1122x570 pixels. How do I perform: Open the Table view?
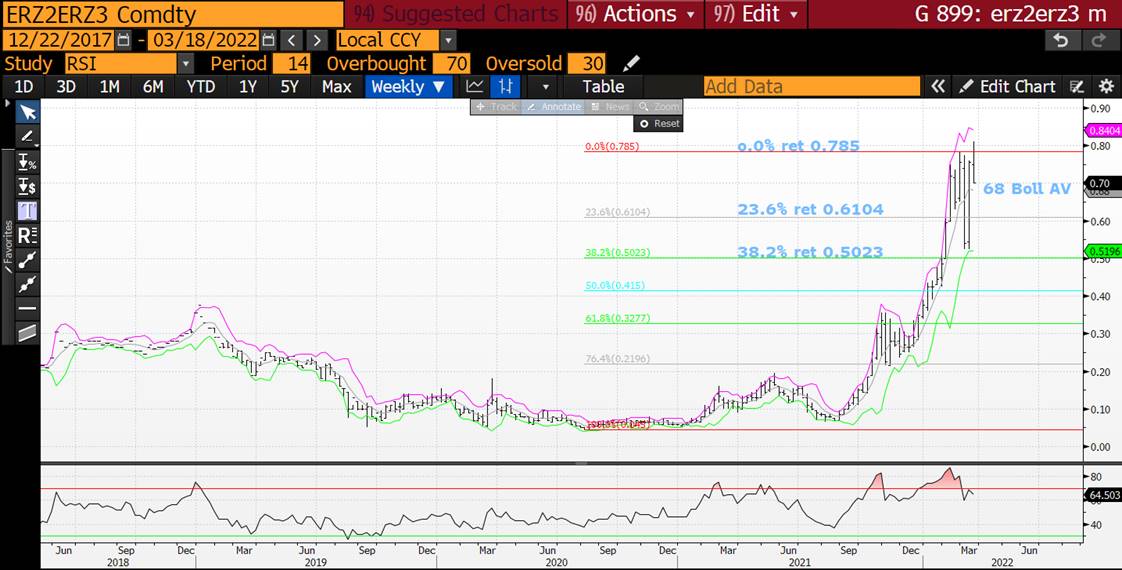pos(603,87)
